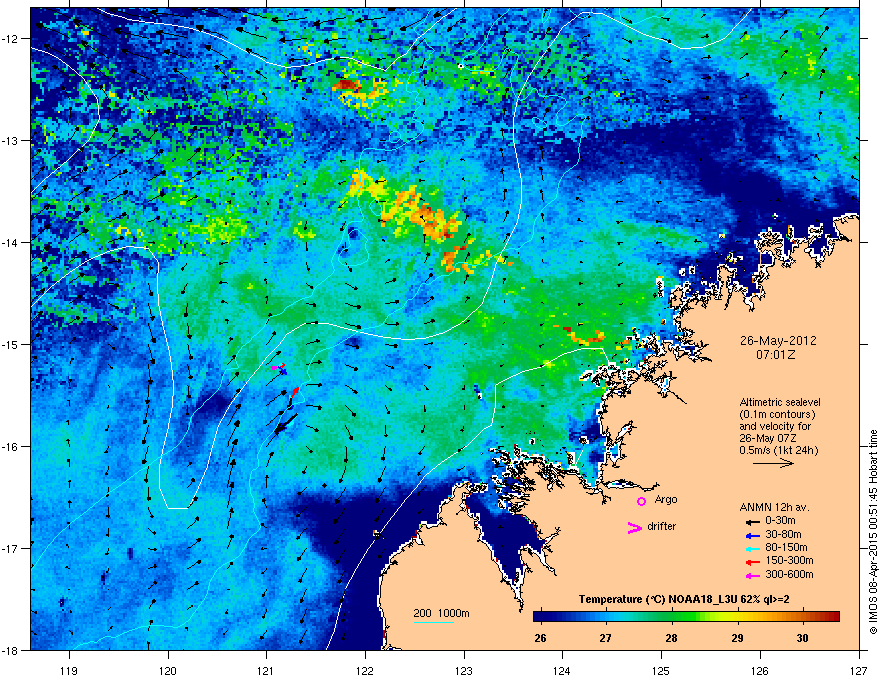Click the longitude axis label '126'
The image size is (880, 680).
(760, 670)
